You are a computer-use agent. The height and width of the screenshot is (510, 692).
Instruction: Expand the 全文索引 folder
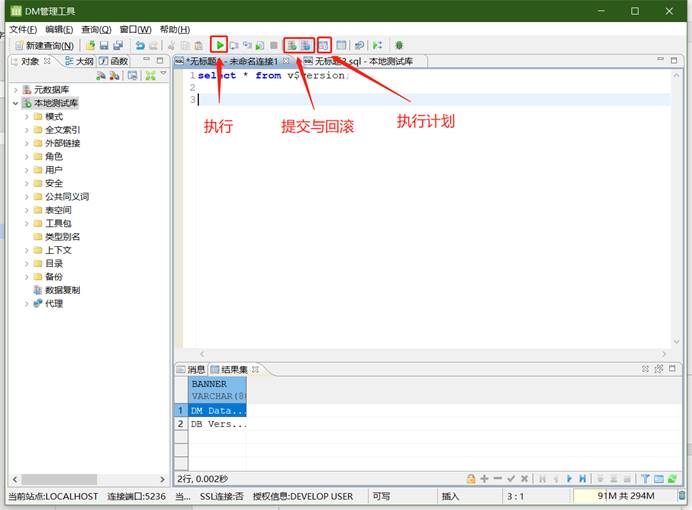pos(27,130)
